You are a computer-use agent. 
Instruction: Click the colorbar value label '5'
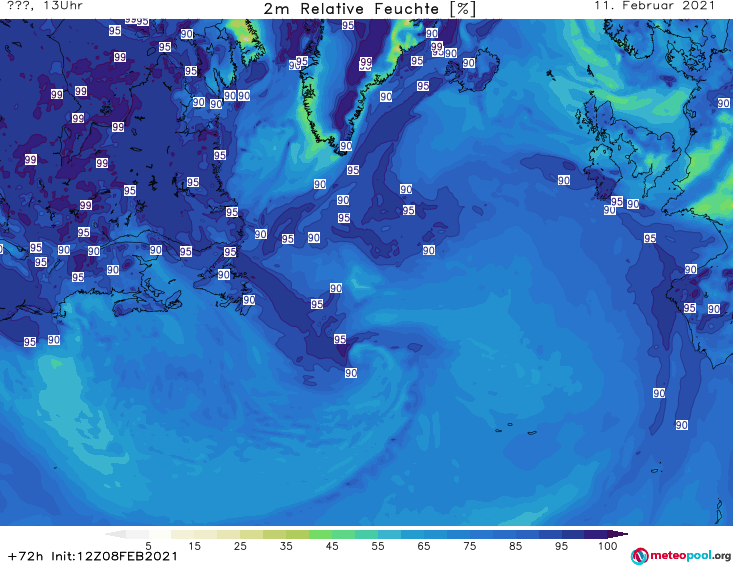148,546
